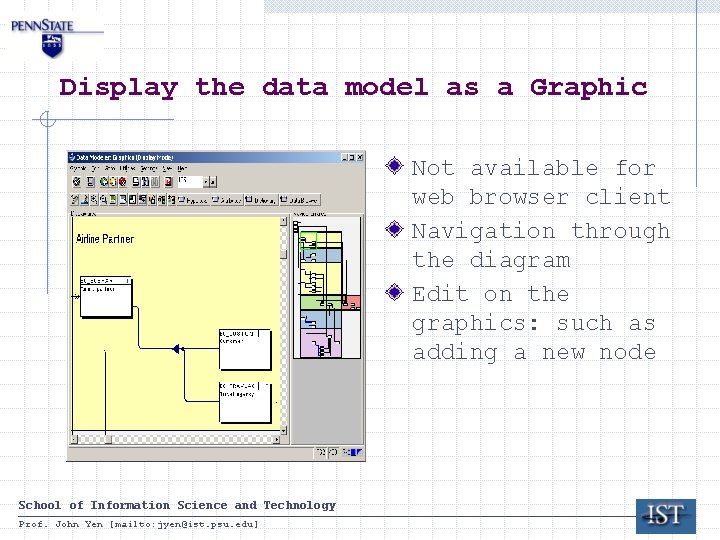Open the Edit menu
Viewport: 720px width, 540px height.
pos(96,169)
